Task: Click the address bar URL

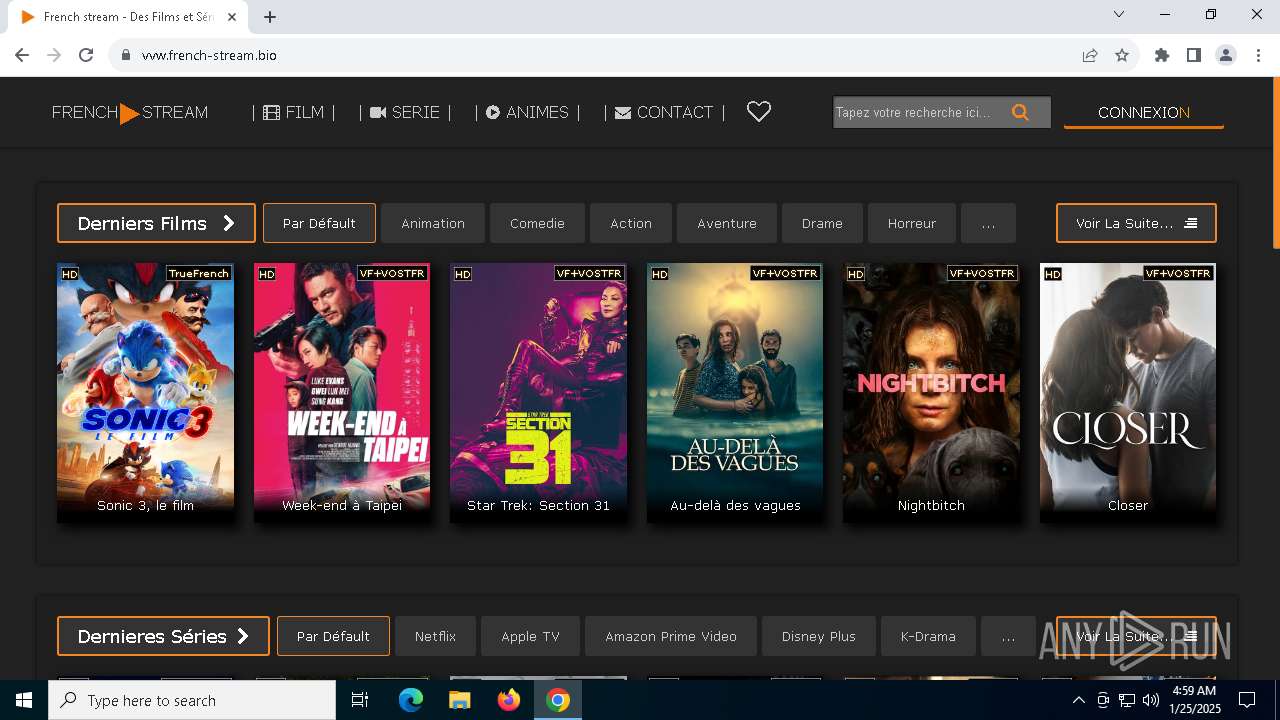Action: pos(209,55)
